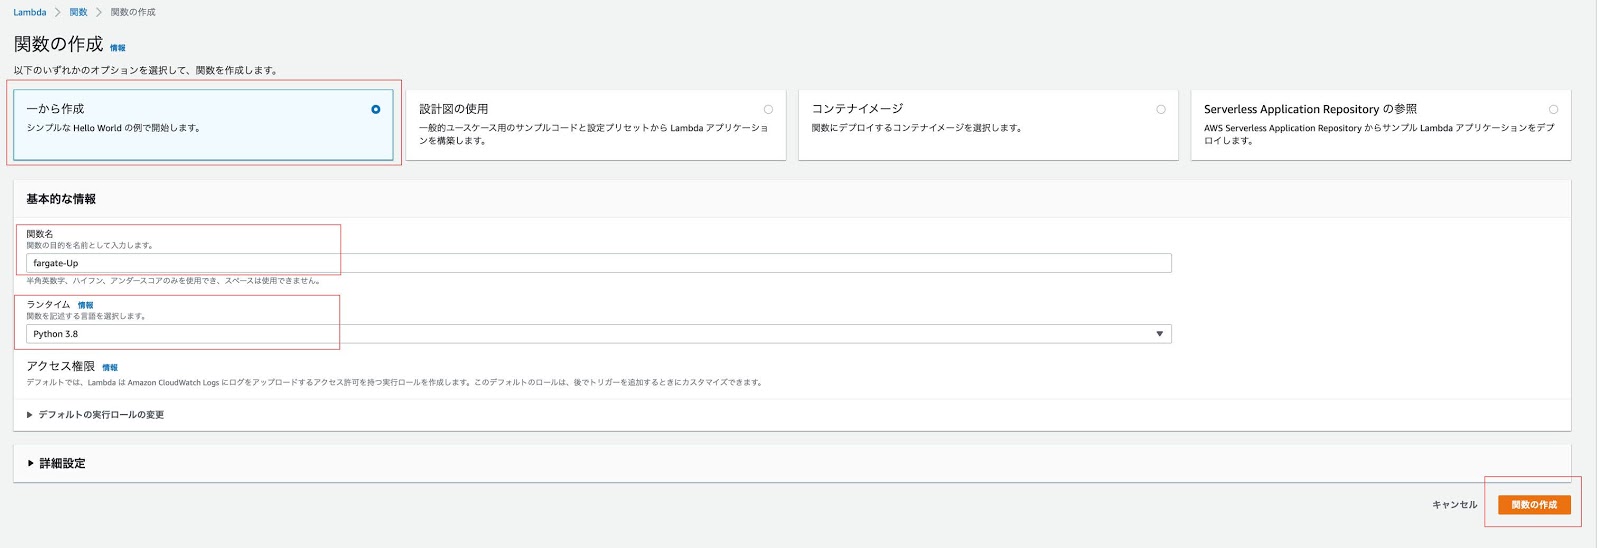Open 情報 link next to ランタイム

(86, 306)
